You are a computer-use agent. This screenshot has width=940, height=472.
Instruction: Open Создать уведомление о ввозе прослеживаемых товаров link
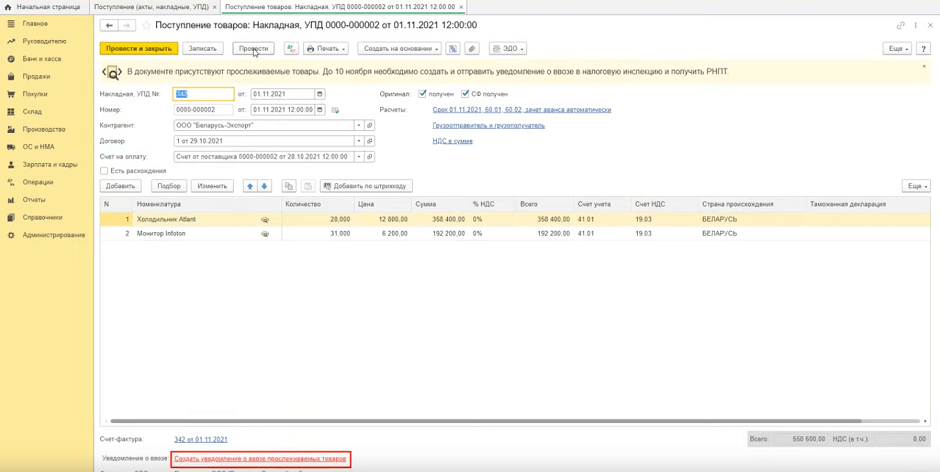(x=260, y=459)
